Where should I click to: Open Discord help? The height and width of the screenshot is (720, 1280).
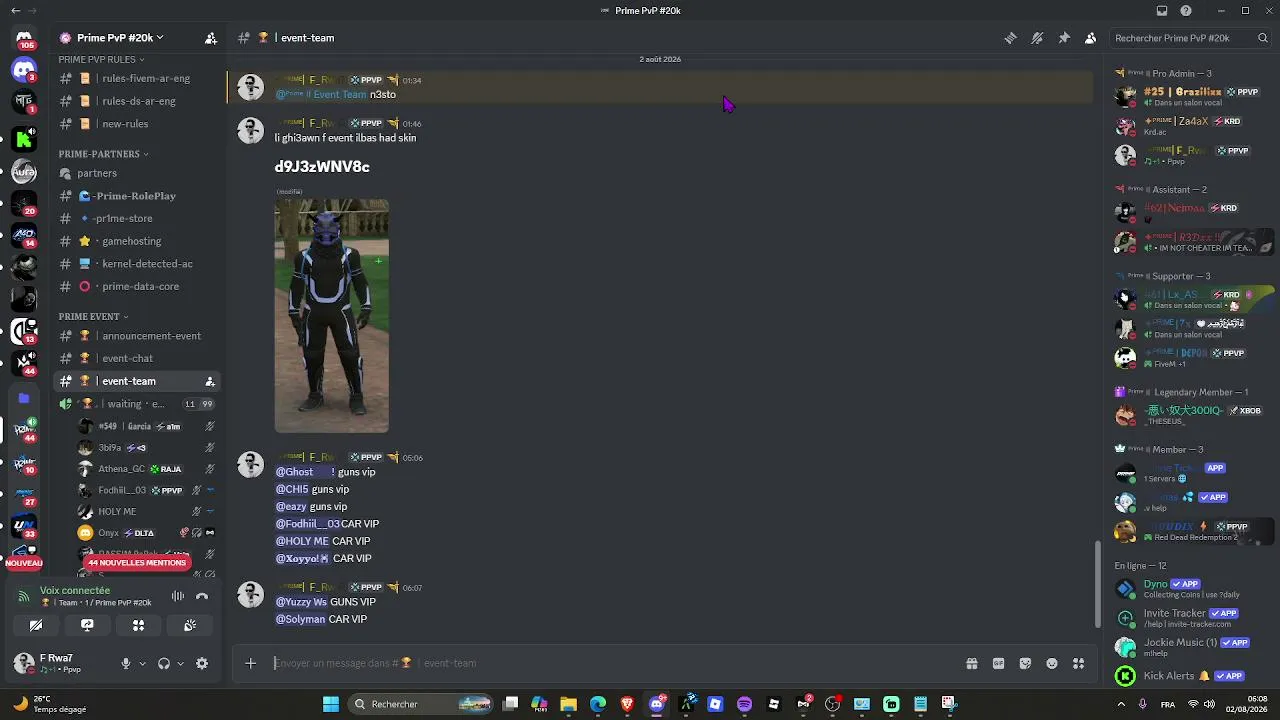pyautogui.click(x=1186, y=11)
